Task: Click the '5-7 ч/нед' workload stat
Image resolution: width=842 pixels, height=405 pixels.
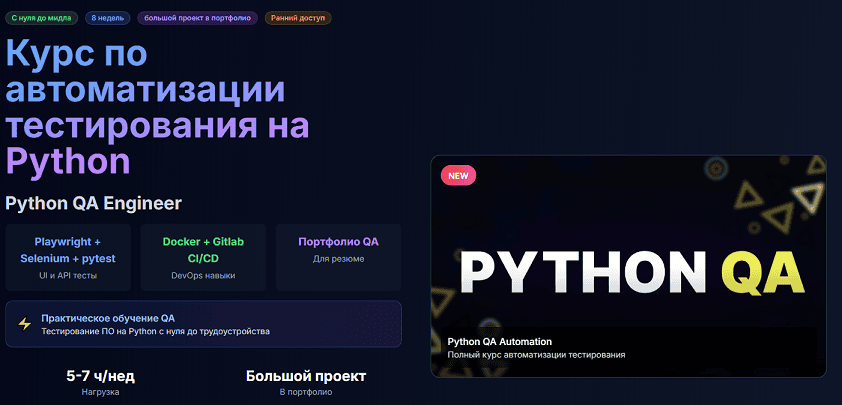Action: 101,377
